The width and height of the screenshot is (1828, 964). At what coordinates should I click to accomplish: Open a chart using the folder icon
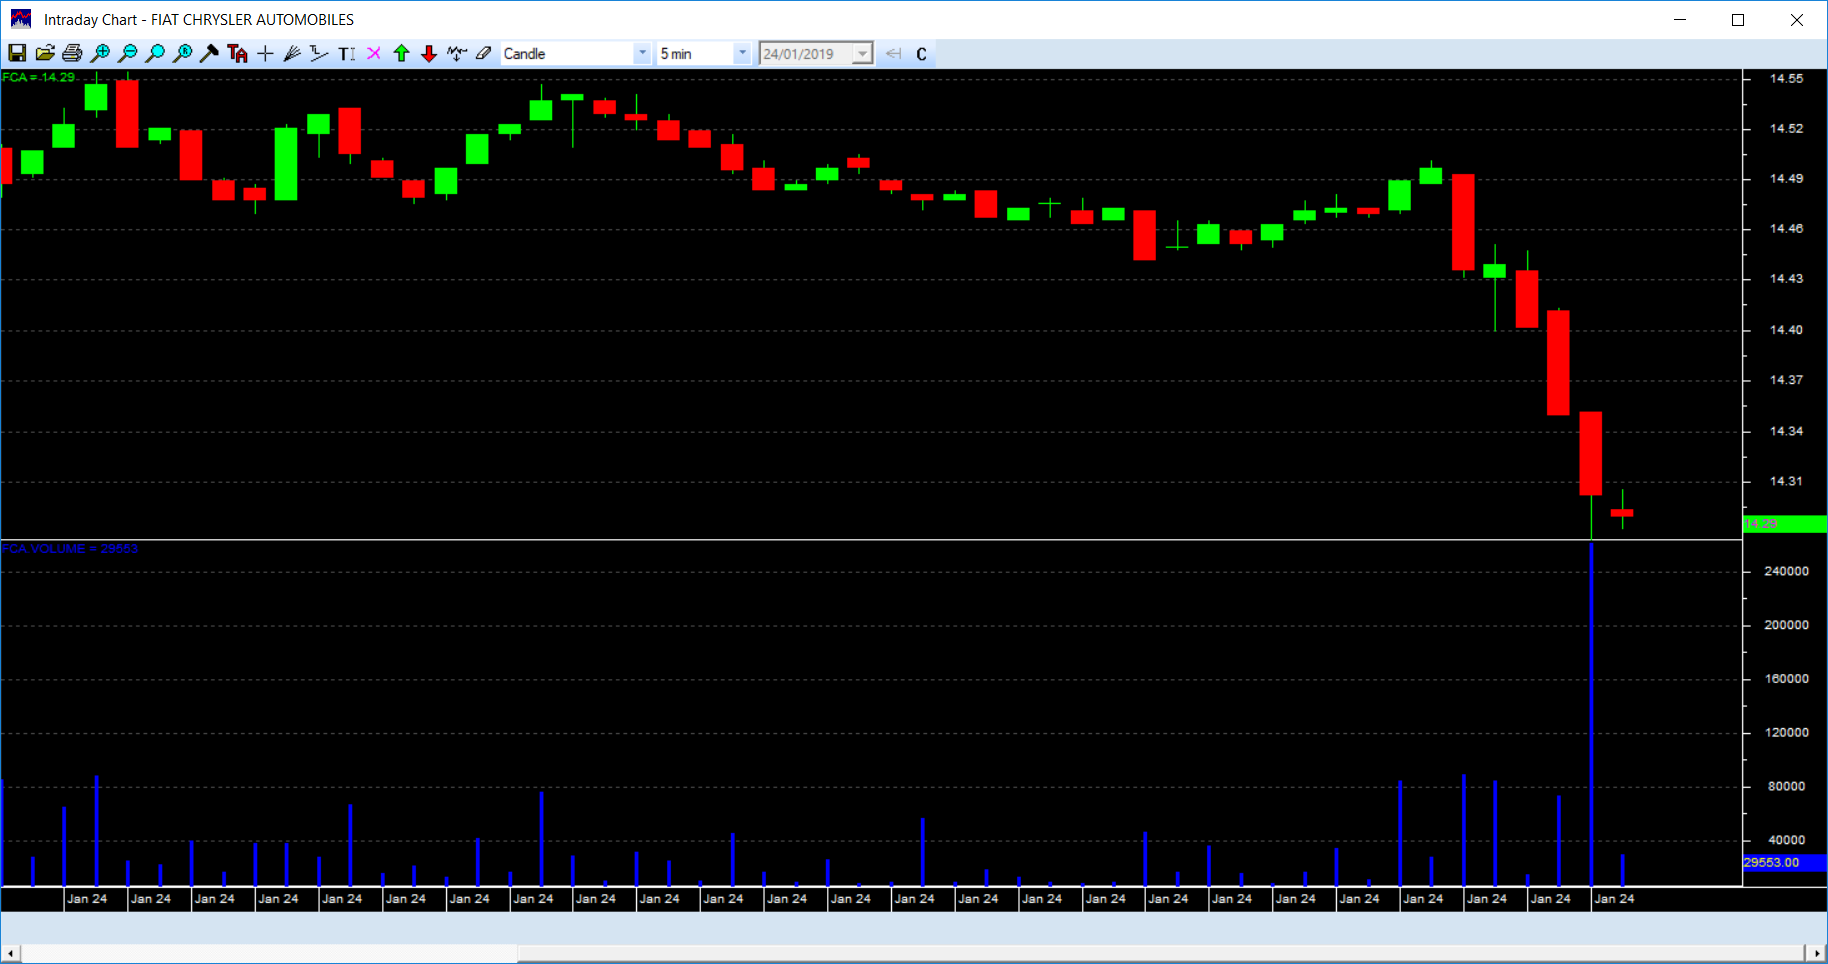[x=45, y=53]
